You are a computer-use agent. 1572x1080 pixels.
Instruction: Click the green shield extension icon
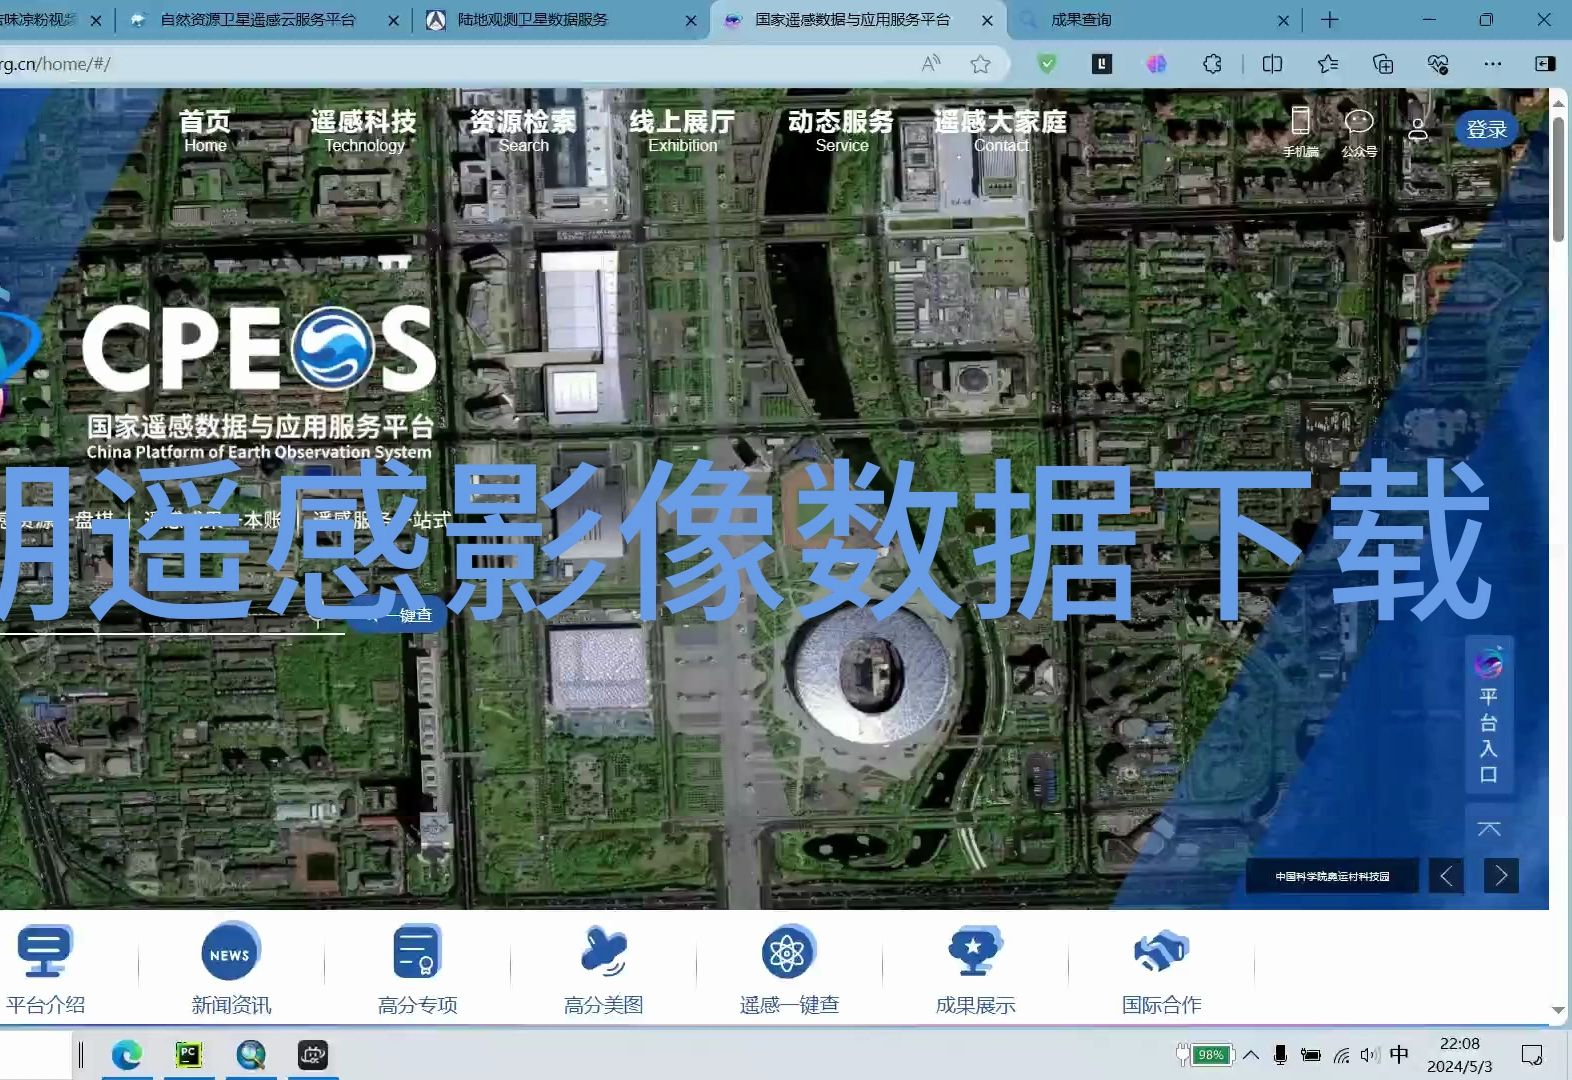(x=1047, y=64)
